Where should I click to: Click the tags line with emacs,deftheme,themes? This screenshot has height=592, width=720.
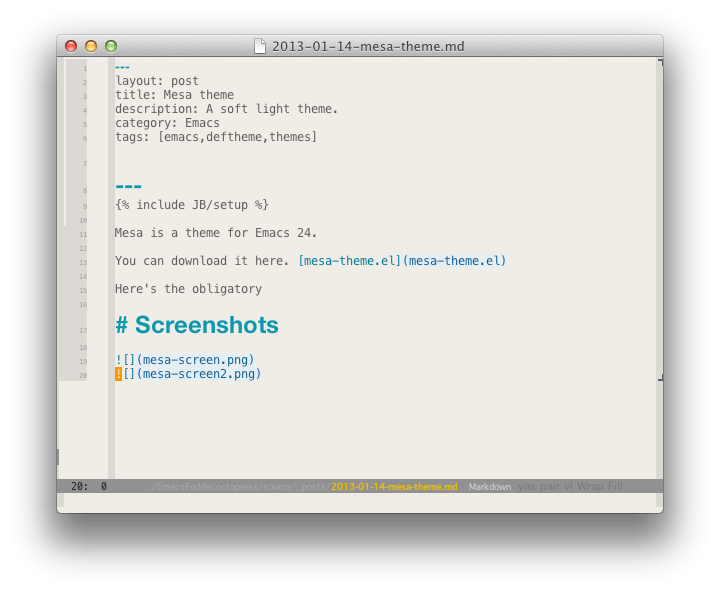pos(216,137)
